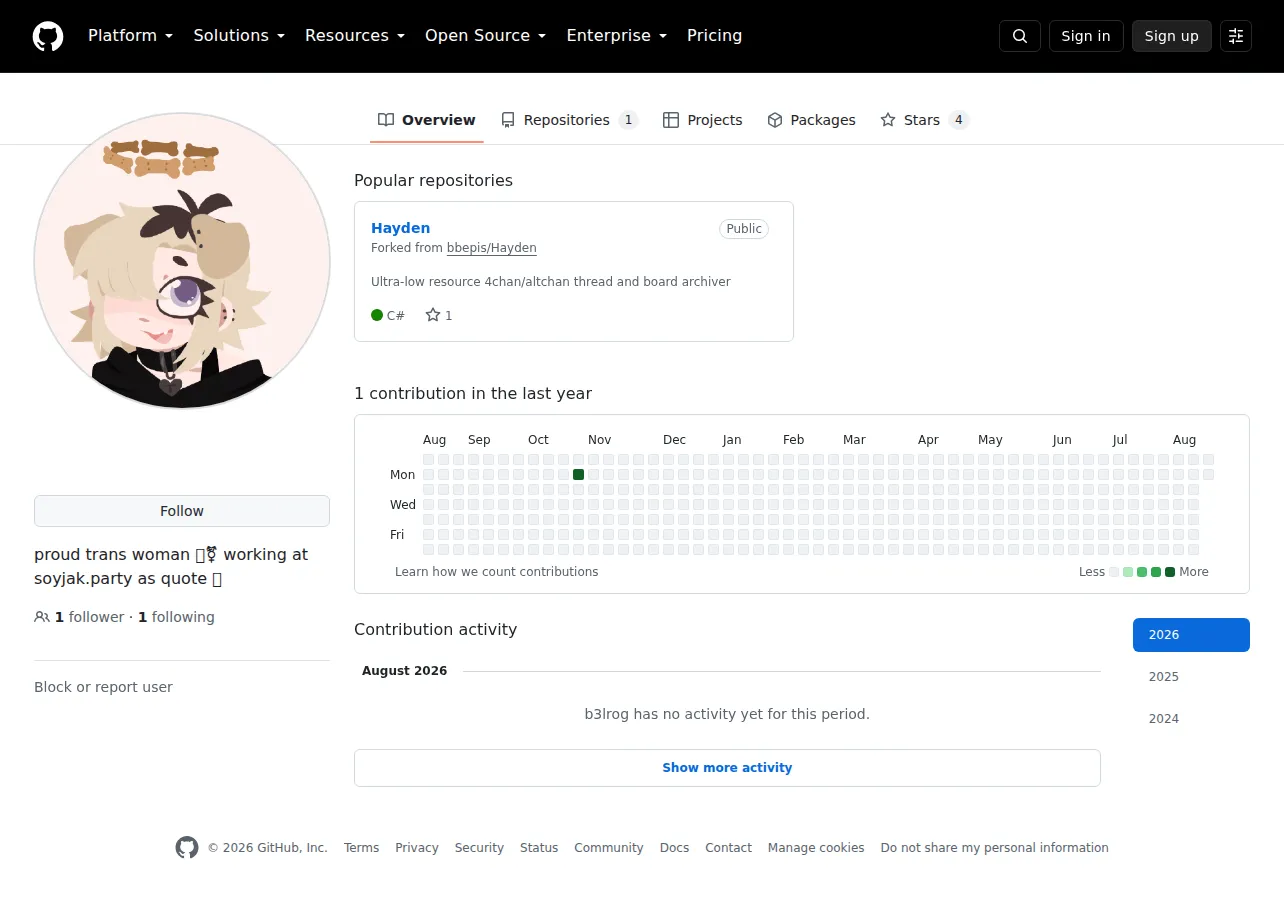1284x901 pixels.
Task: Open the footer Privacy link
Action: pyautogui.click(x=417, y=848)
